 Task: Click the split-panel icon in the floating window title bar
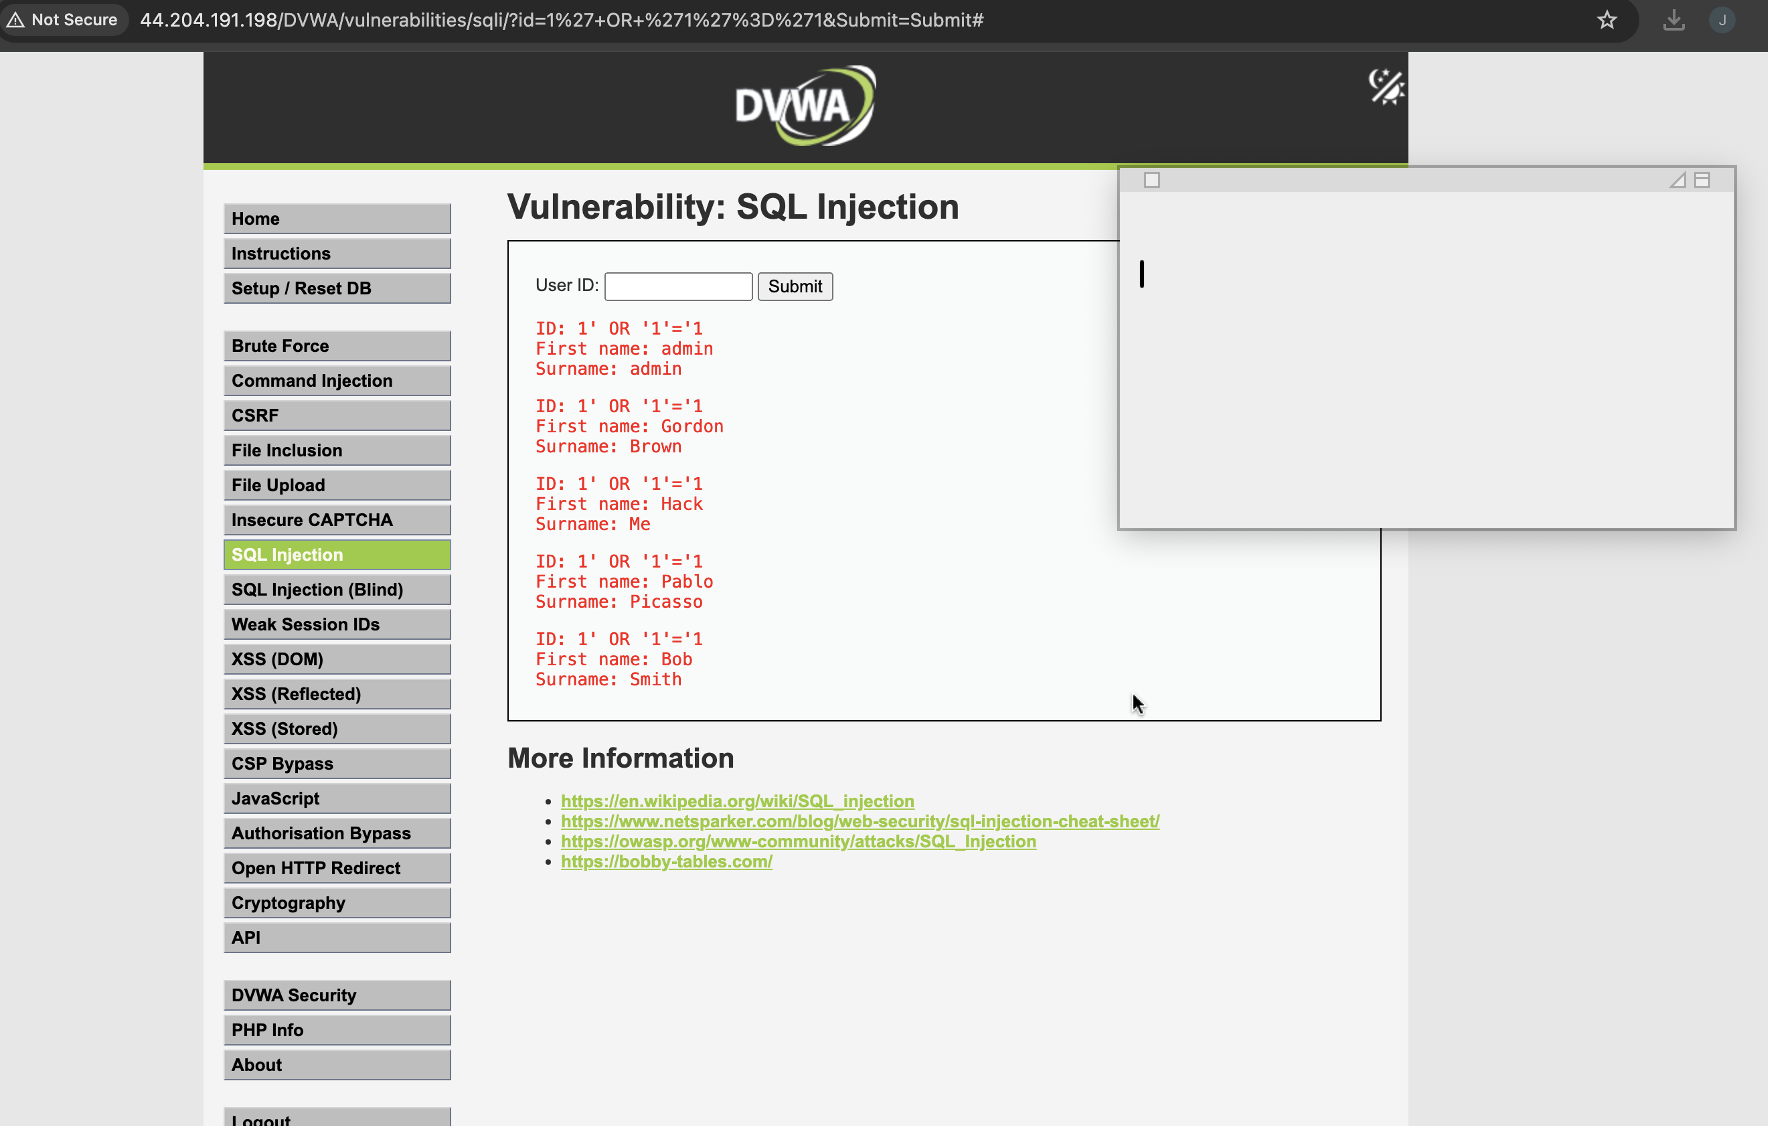coord(1702,180)
